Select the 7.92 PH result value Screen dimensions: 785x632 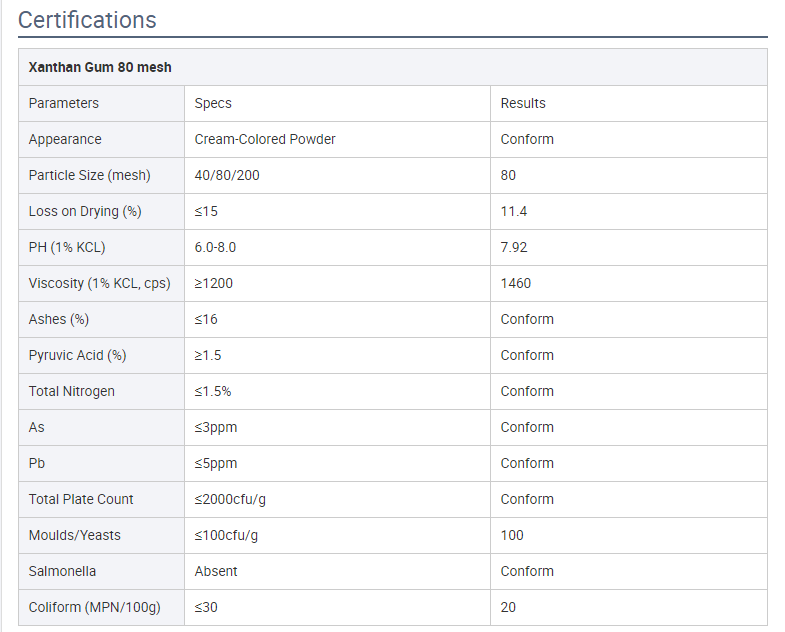(514, 247)
